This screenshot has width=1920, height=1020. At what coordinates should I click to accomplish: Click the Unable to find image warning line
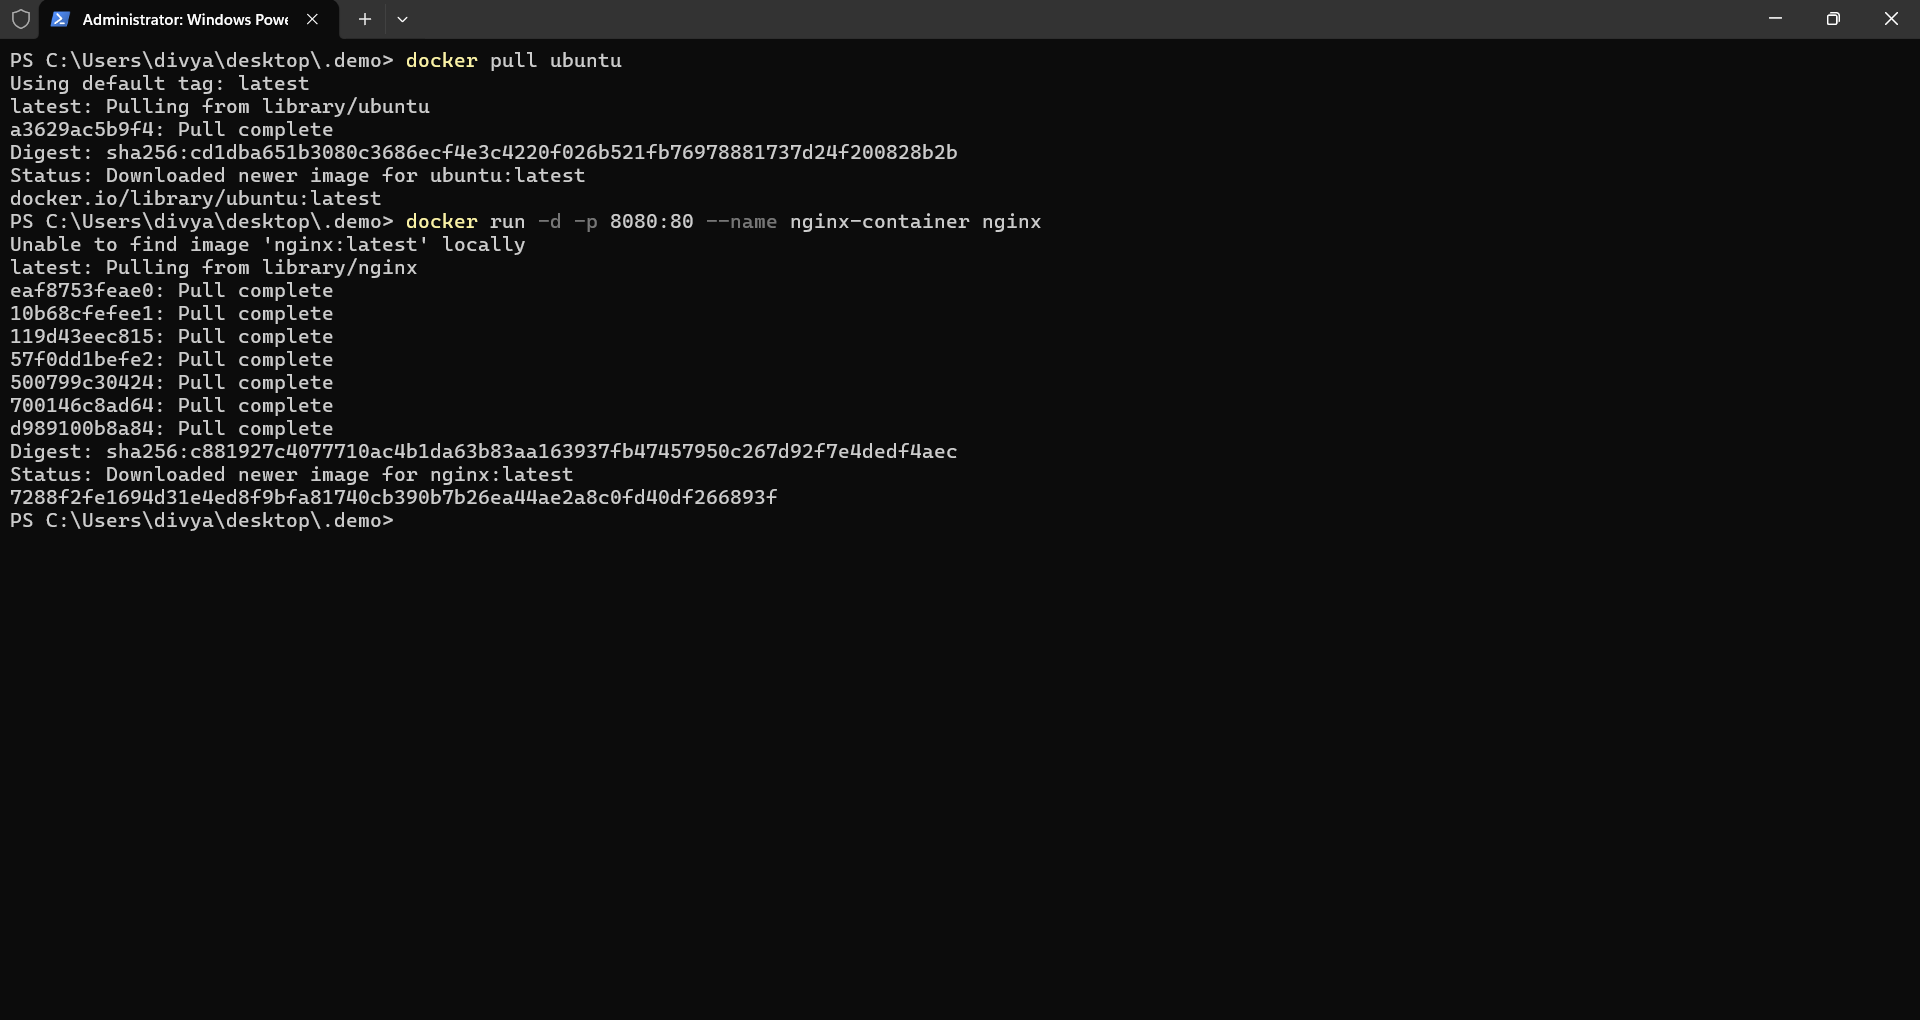click(x=267, y=244)
